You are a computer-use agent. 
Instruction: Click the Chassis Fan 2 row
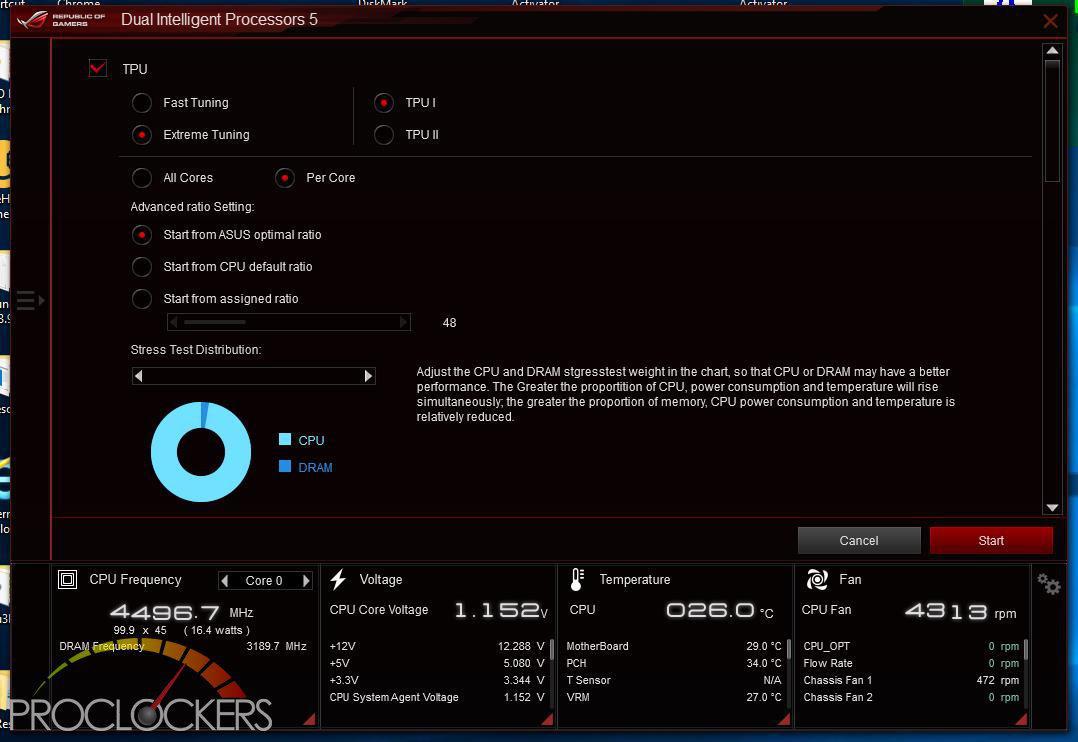(911, 697)
